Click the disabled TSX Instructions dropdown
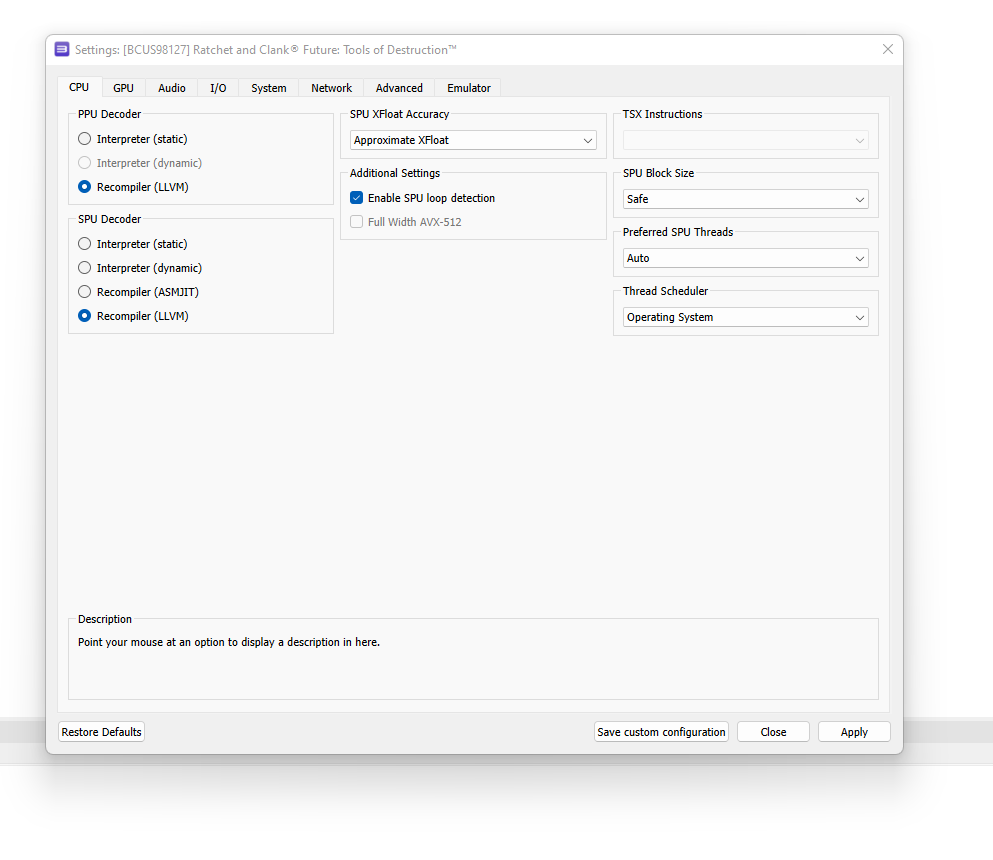 coord(744,140)
